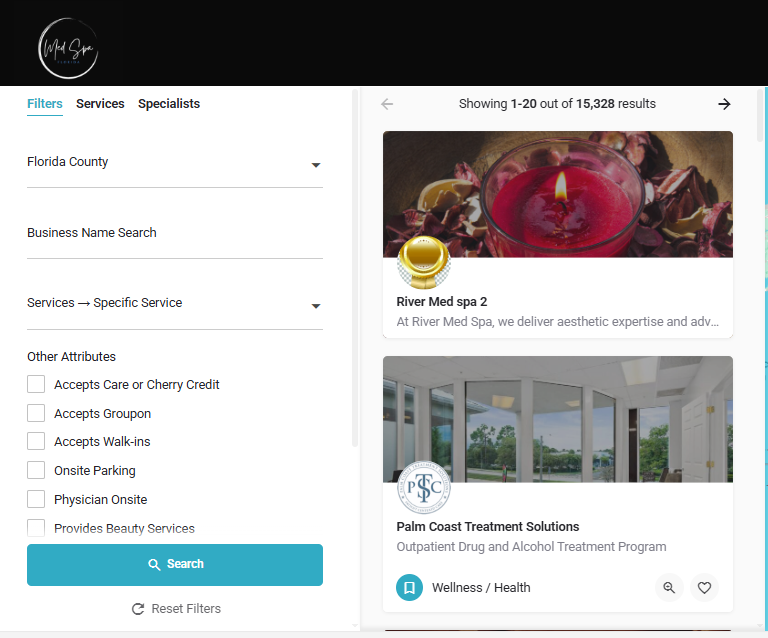Check the Accepts Groupon option

pos(36,413)
